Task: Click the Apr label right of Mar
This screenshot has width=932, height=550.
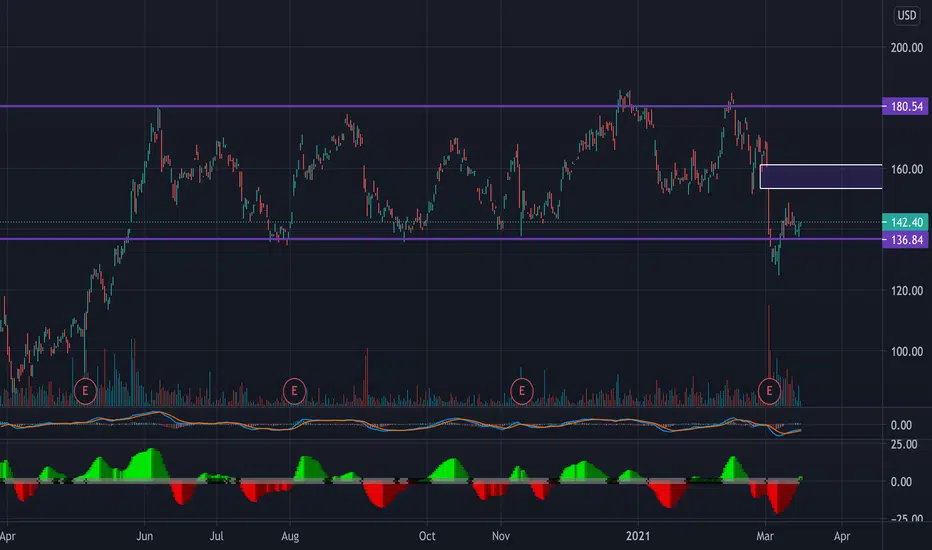Action: (x=842, y=536)
